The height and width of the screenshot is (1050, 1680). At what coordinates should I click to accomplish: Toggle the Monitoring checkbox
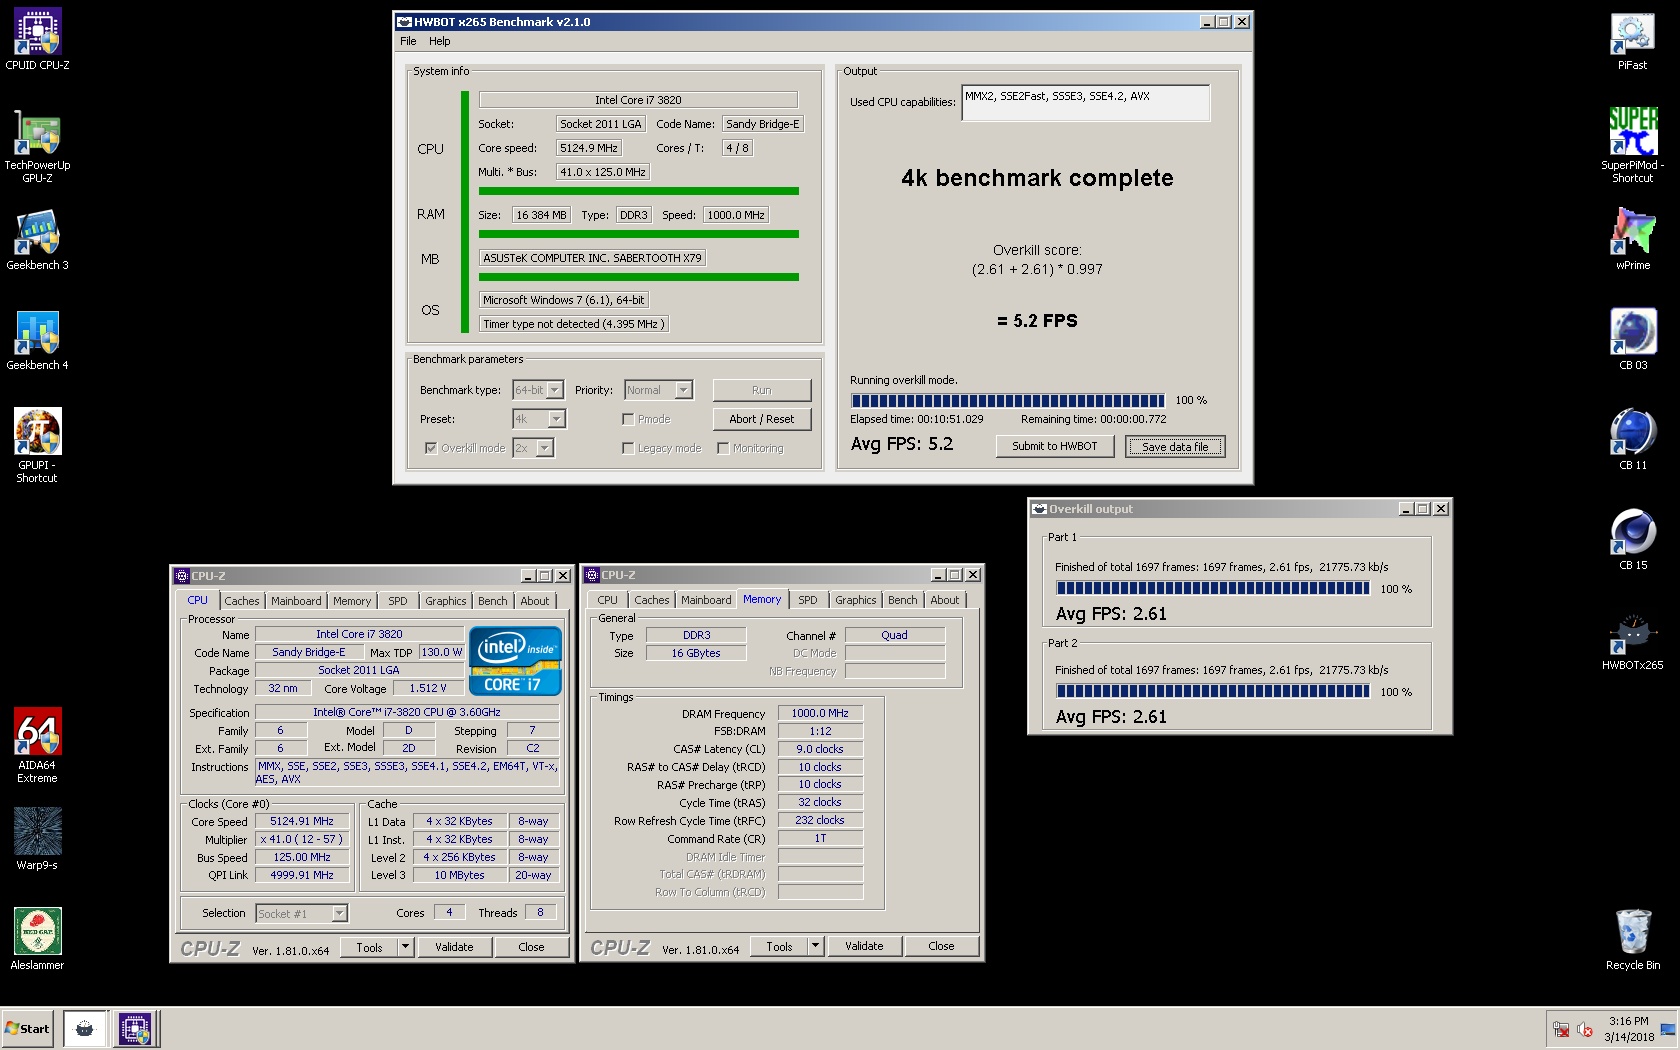[x=723, y=448]
